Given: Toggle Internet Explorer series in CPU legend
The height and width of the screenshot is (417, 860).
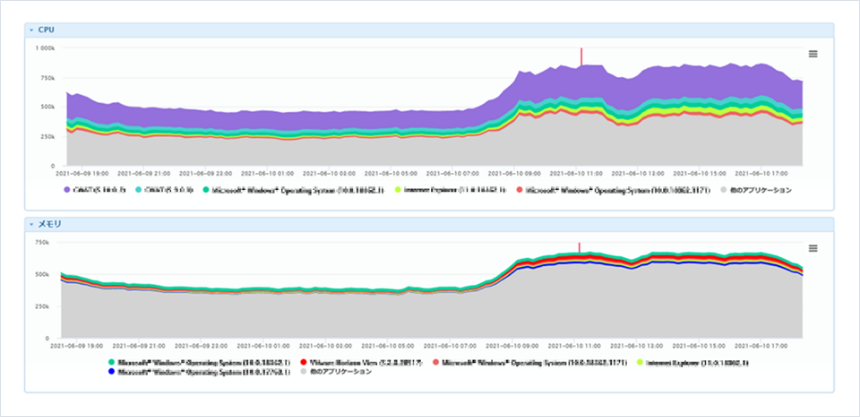Looking at the screenshot, I should pyautogui.click(x=458, y=188).
